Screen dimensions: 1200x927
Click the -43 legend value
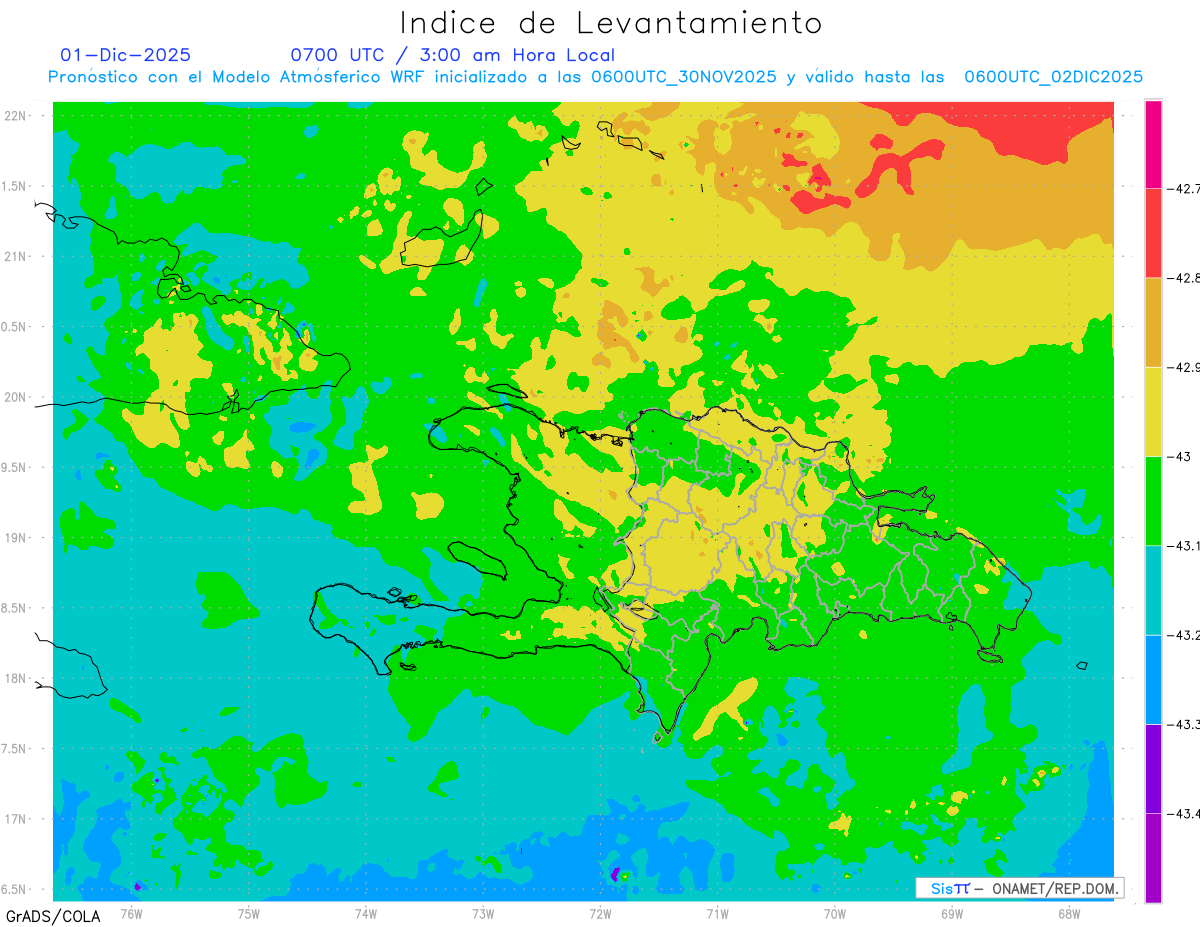[x=1178, y=456]
